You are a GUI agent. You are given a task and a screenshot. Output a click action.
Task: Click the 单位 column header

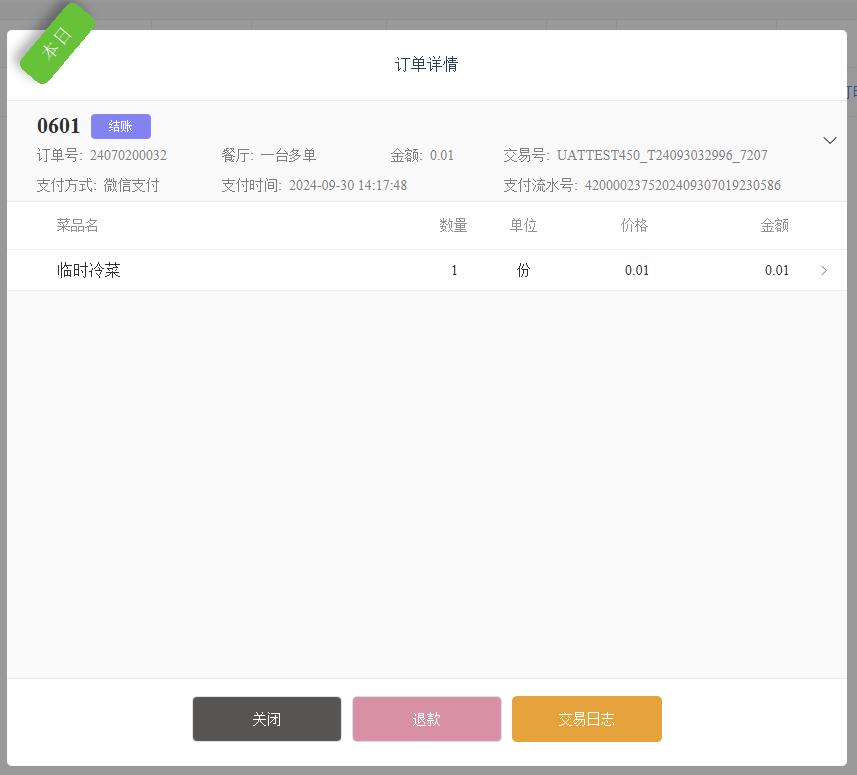tap(523, 225)
